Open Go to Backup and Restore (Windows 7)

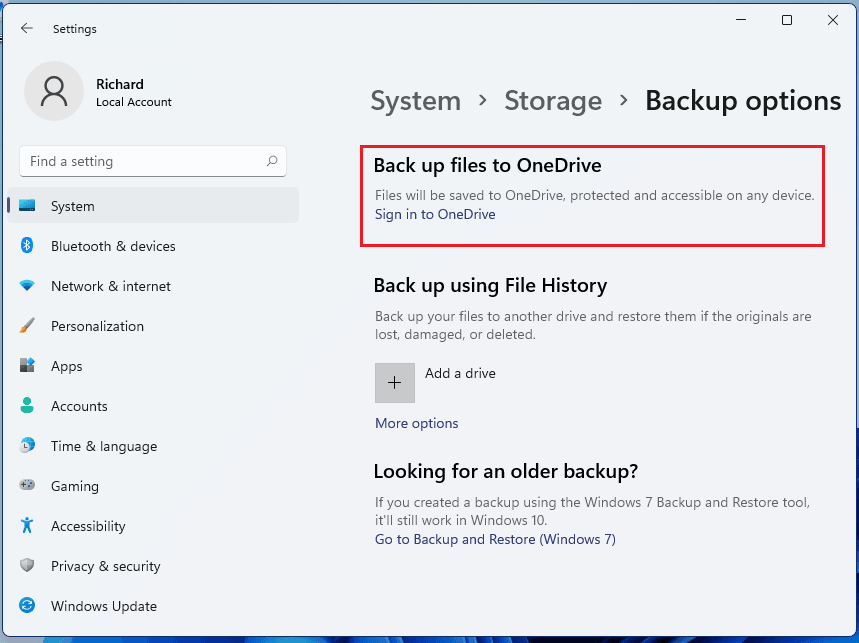(x=495, y=539)
